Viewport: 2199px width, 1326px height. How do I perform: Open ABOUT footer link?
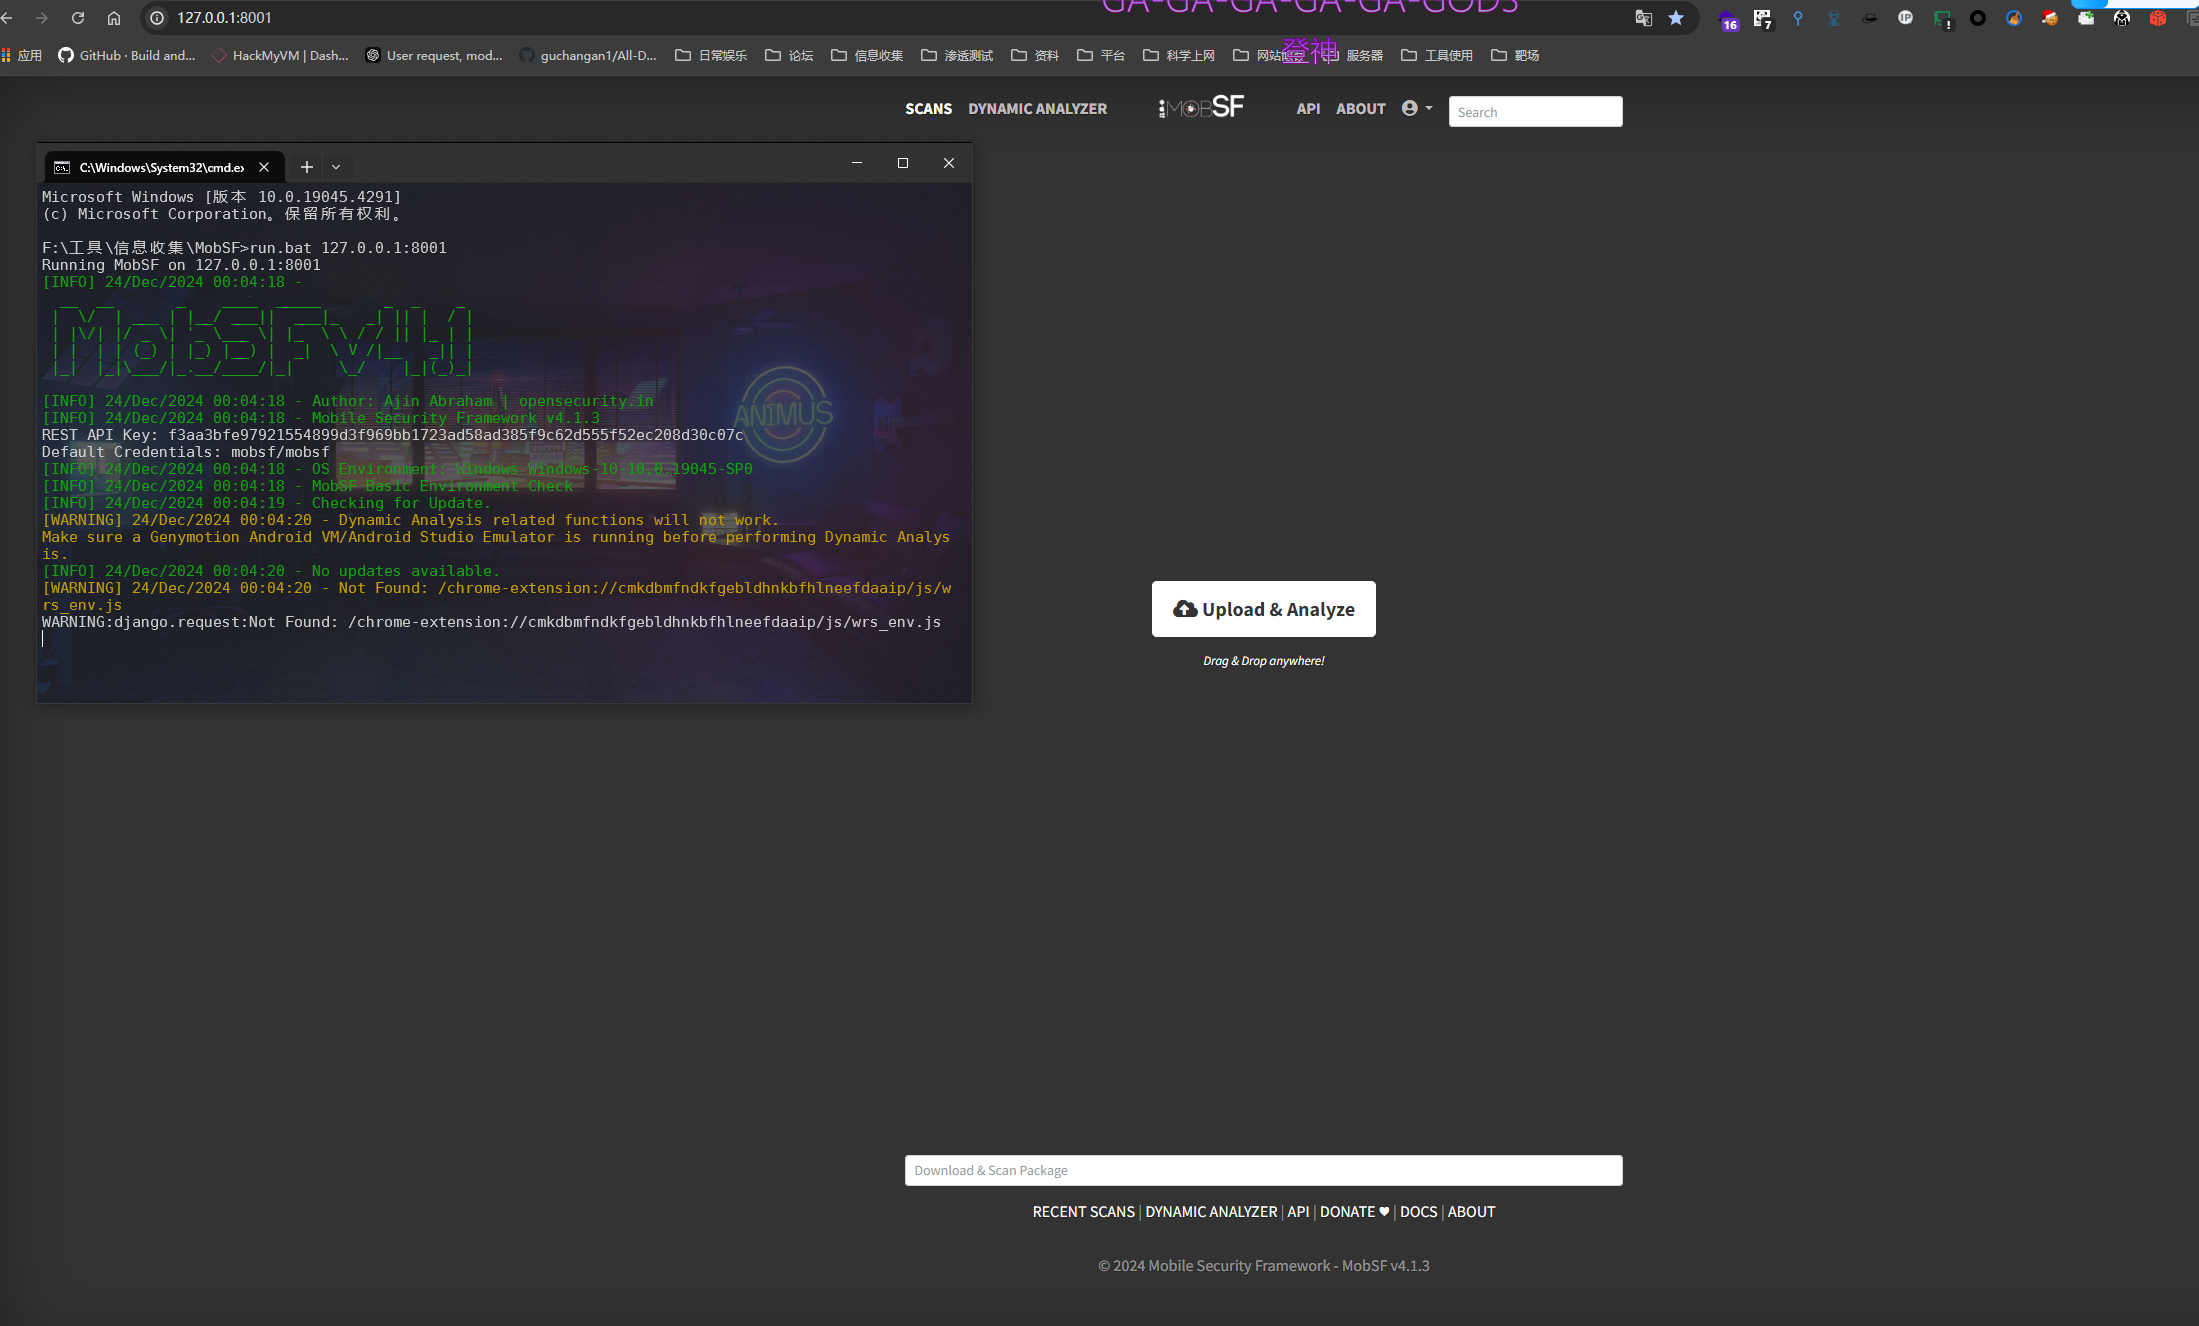click(x=1471, y=1212)
